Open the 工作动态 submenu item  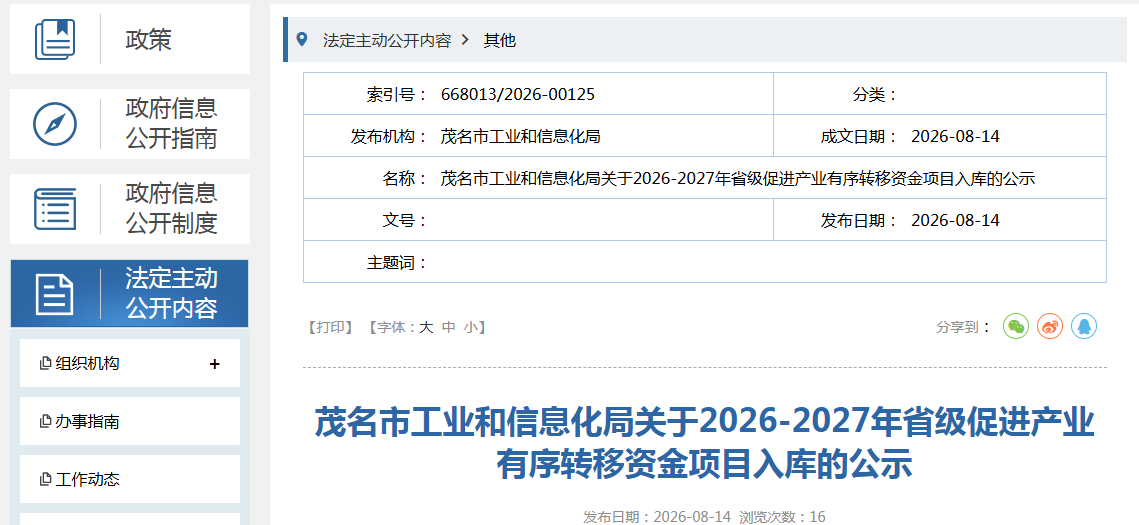(x=130, y=479)
